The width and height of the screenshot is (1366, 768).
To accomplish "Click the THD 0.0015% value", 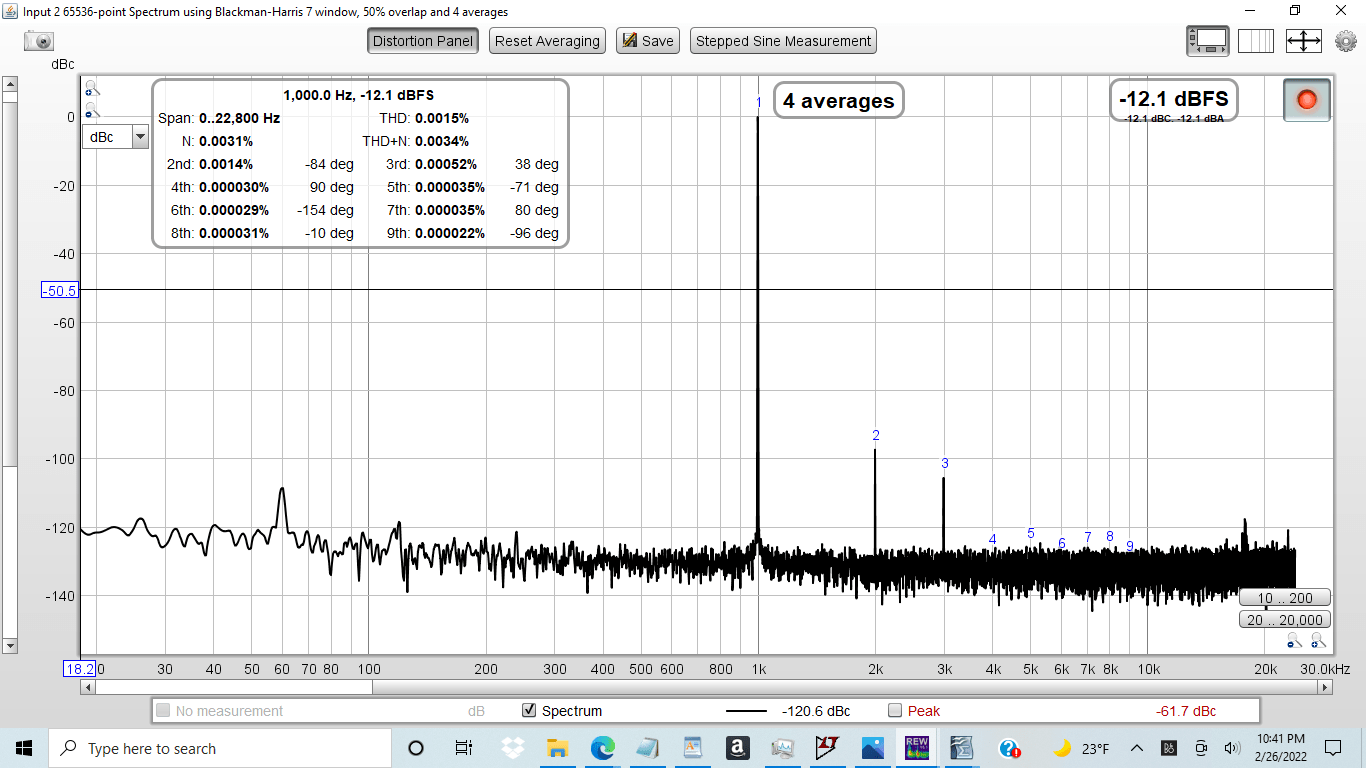I will point(442,118).
